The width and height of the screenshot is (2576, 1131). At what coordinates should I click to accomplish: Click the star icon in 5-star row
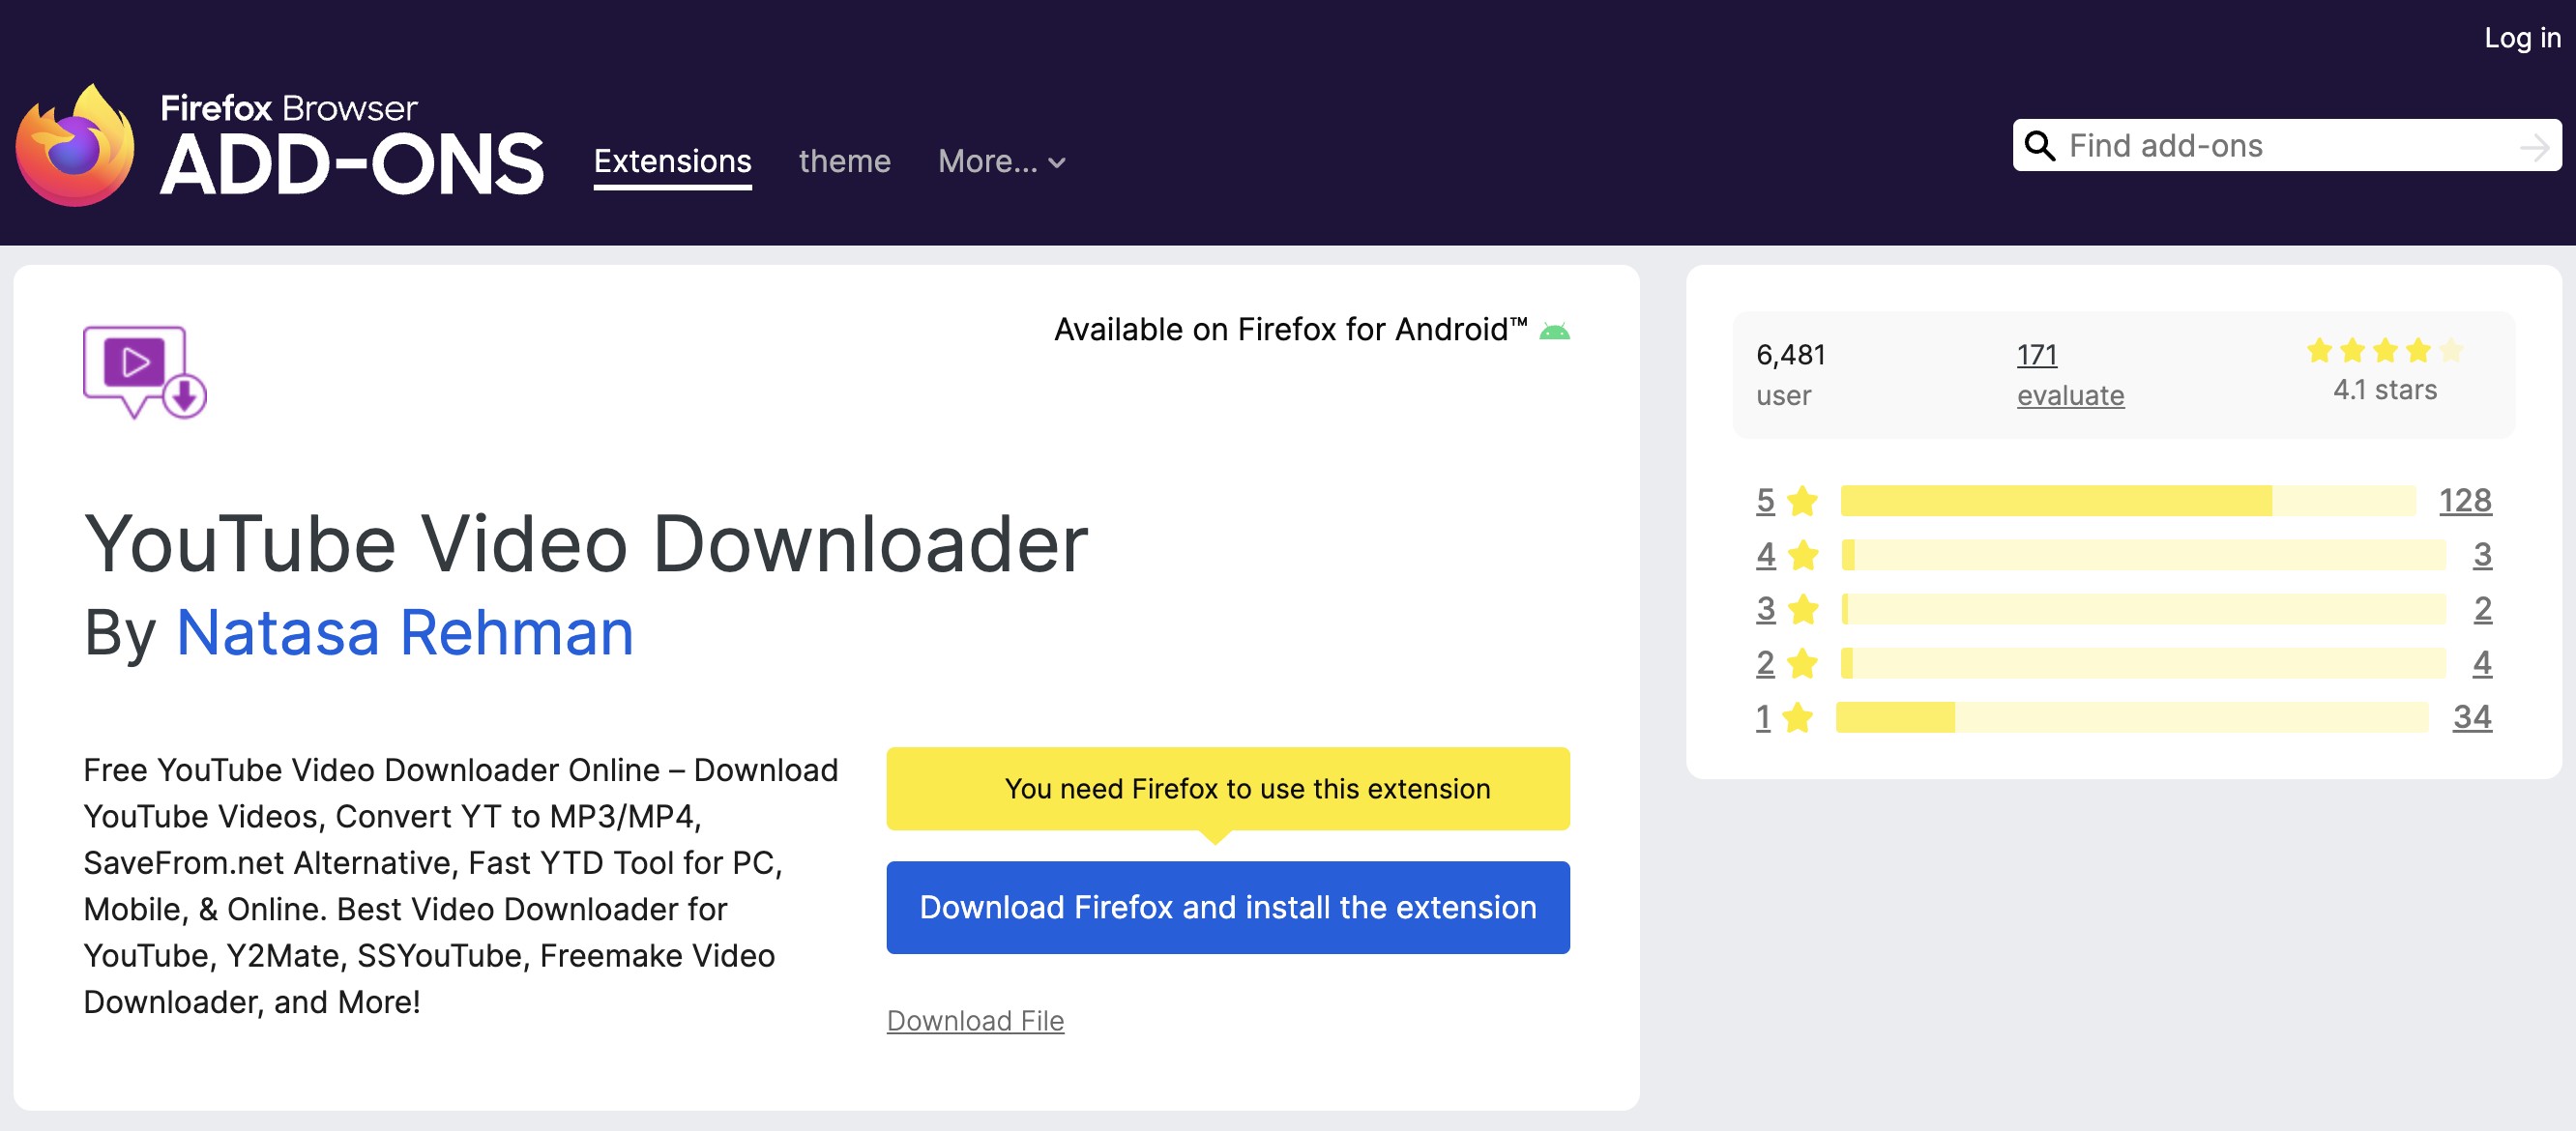1802,500
